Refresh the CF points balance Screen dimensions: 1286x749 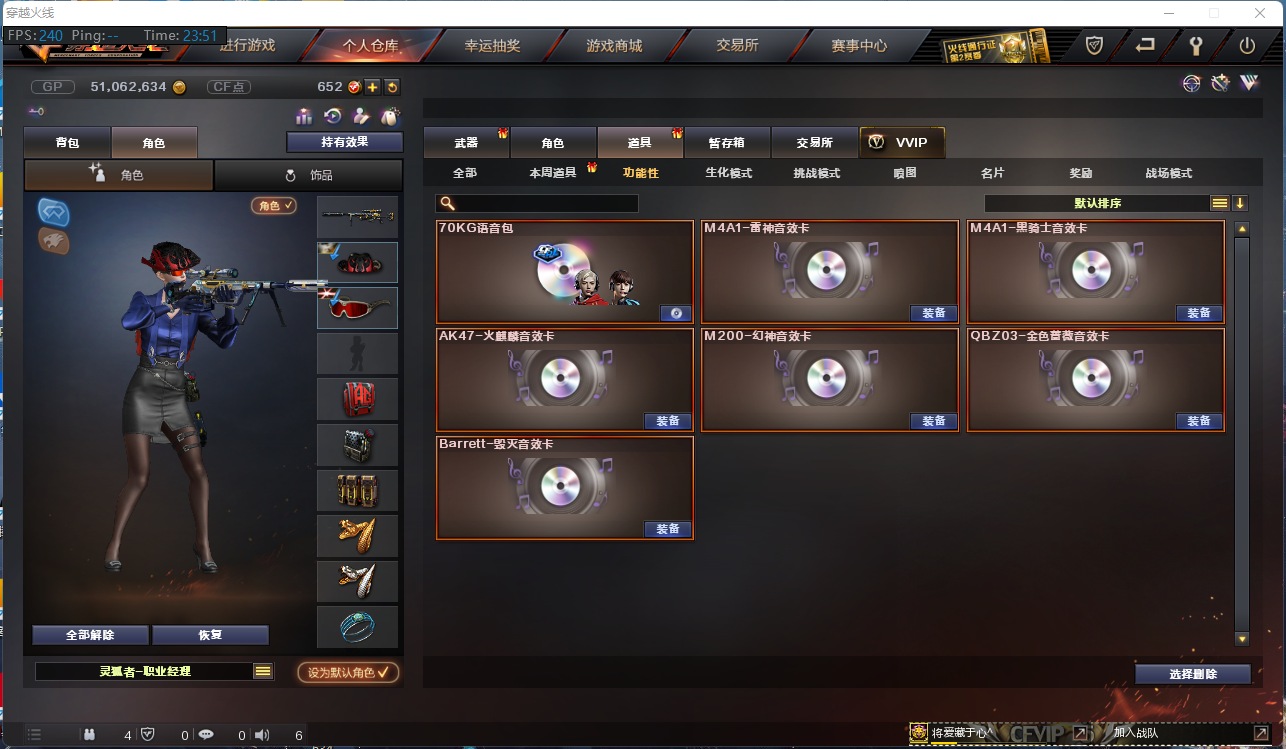point(392,87)
